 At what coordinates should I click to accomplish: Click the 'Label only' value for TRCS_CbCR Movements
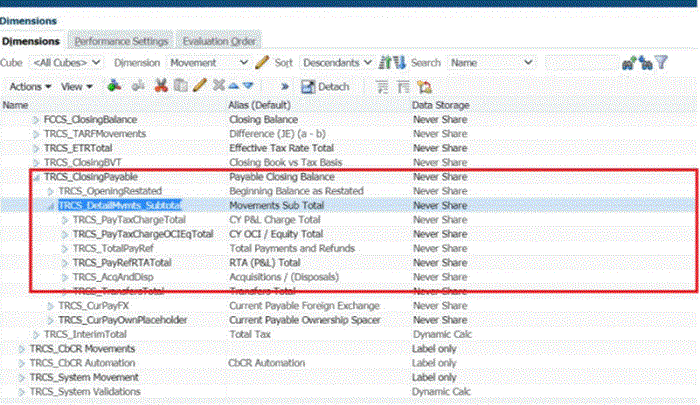click(x=434, y=349)
